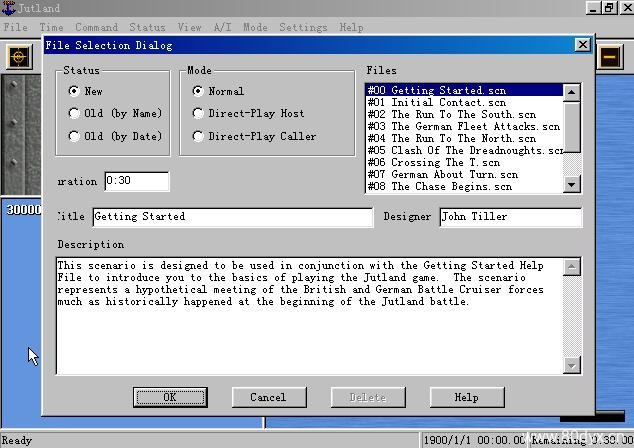Click the Designer text field
The height and width of the screenshot is (448, 634).
(x=509, y=217)
